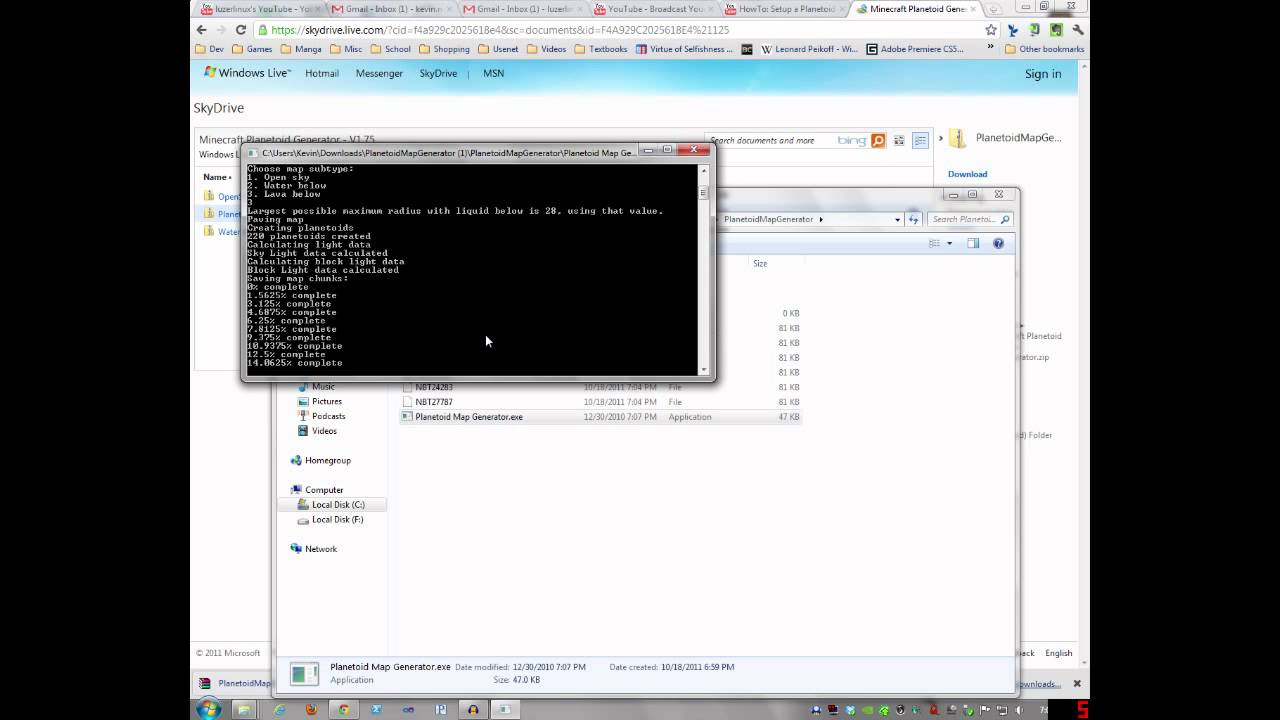Bookmark this page with the star icon

tap(991, 30)
